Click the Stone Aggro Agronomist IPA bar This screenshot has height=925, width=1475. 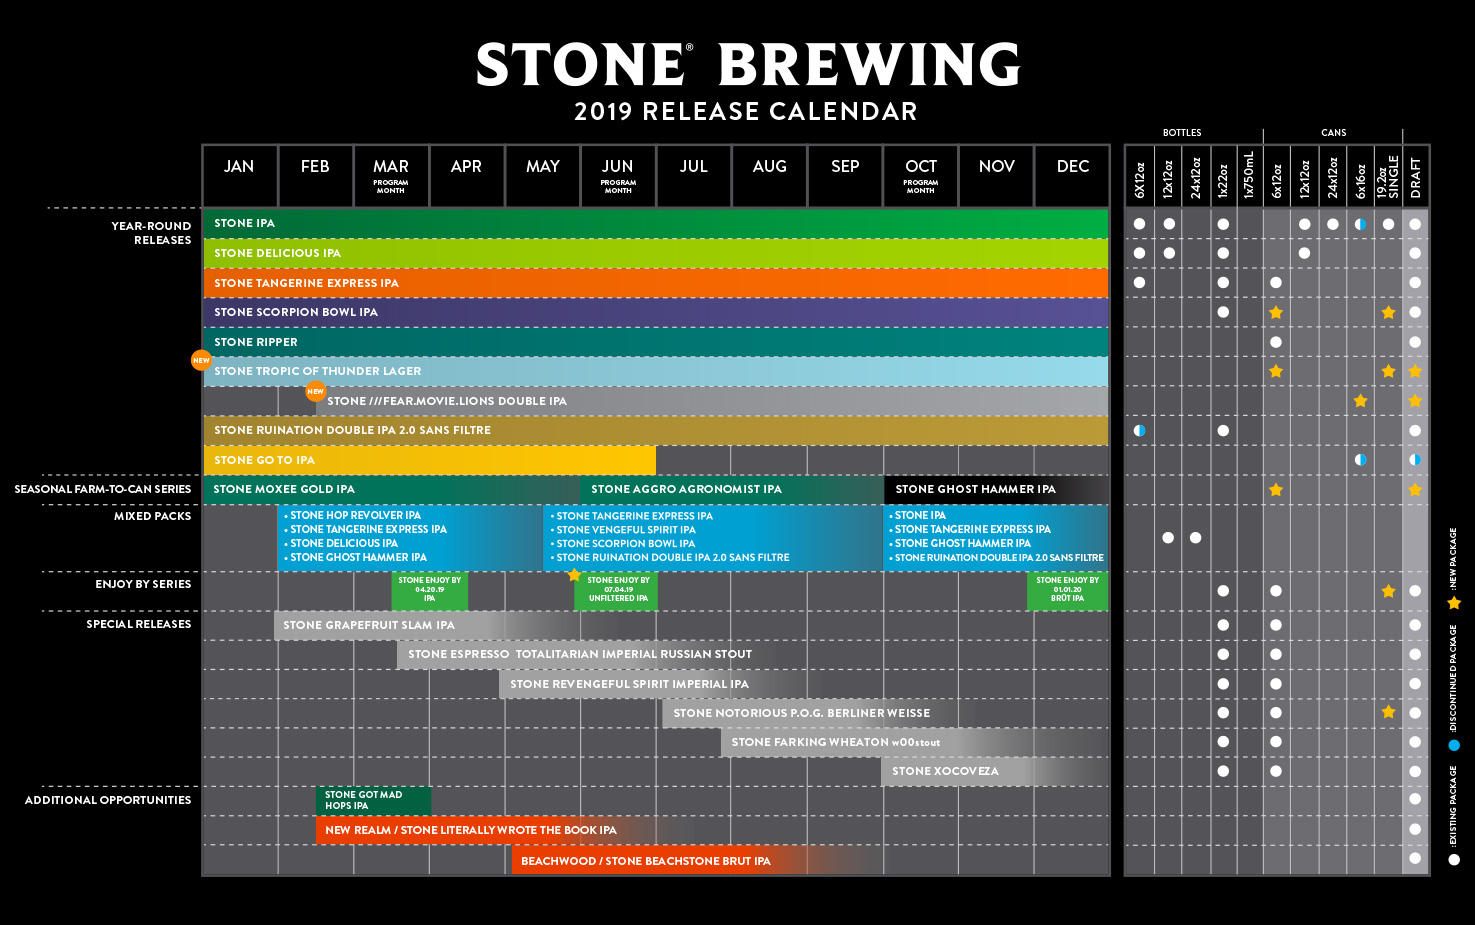coord(732,489)
